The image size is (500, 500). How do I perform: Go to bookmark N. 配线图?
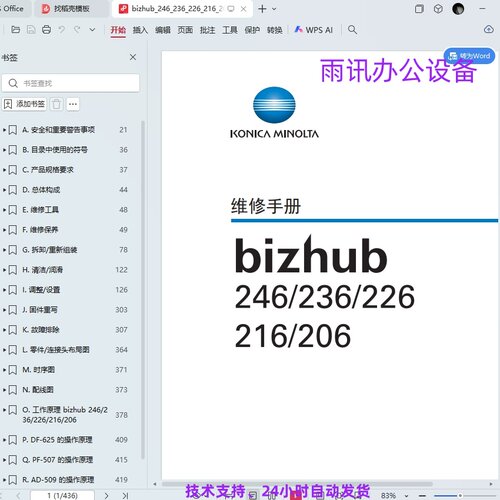tap(38, 390)
